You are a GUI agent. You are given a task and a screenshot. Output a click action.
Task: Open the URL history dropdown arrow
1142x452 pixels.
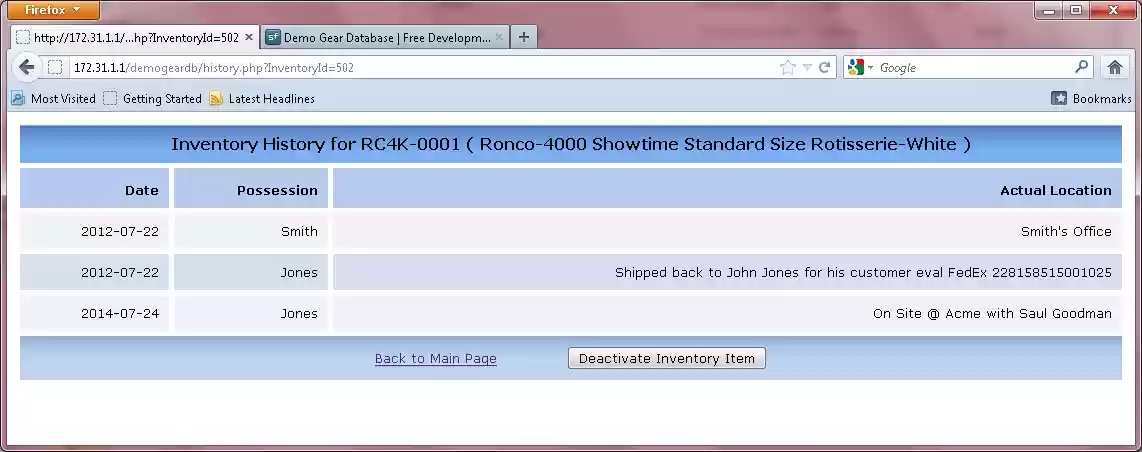[x=807, y=68]
